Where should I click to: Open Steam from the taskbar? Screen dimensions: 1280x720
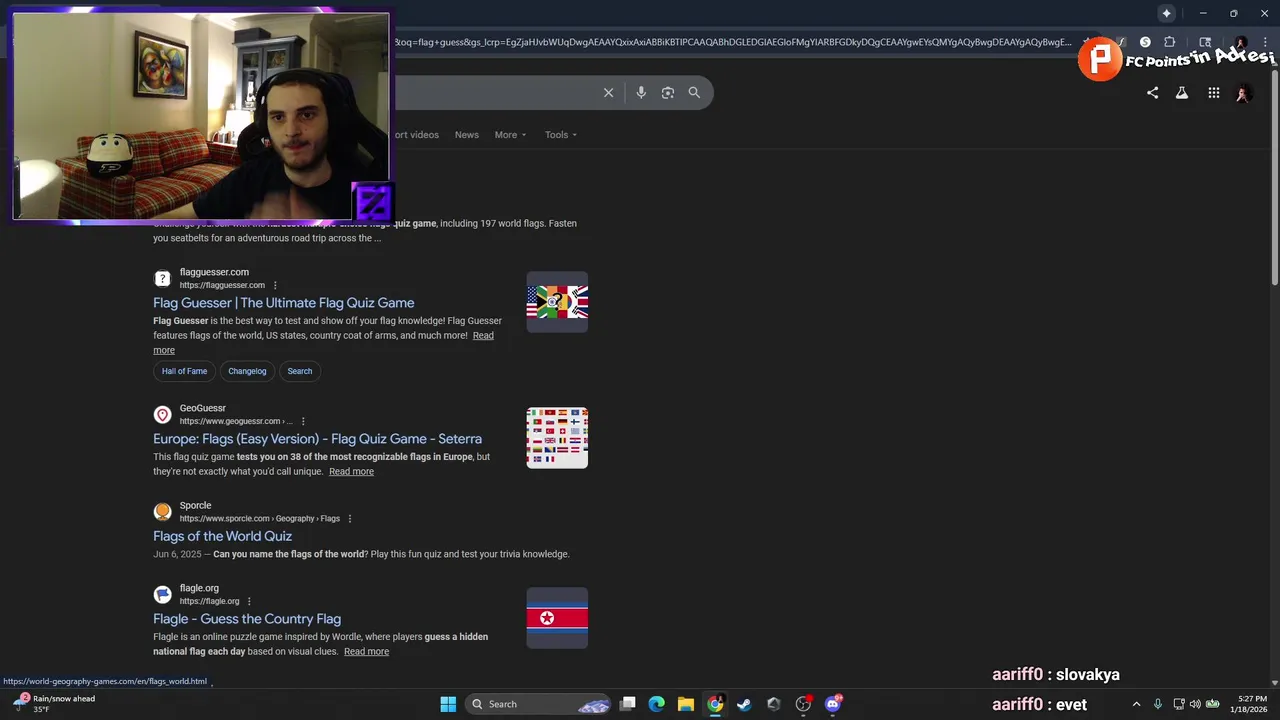(744, 704)
